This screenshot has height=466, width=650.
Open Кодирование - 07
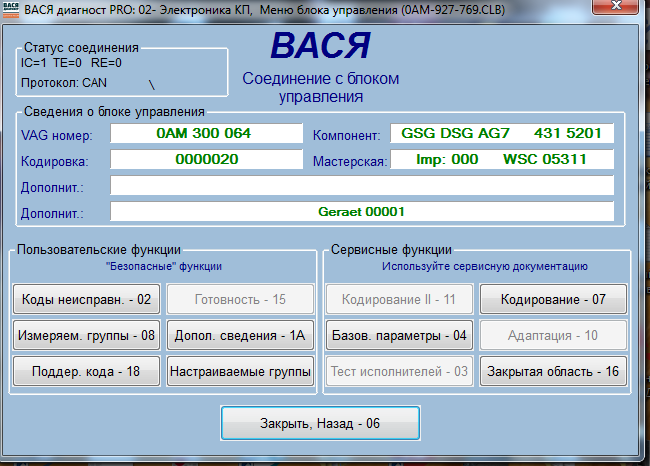coord(553,299)
